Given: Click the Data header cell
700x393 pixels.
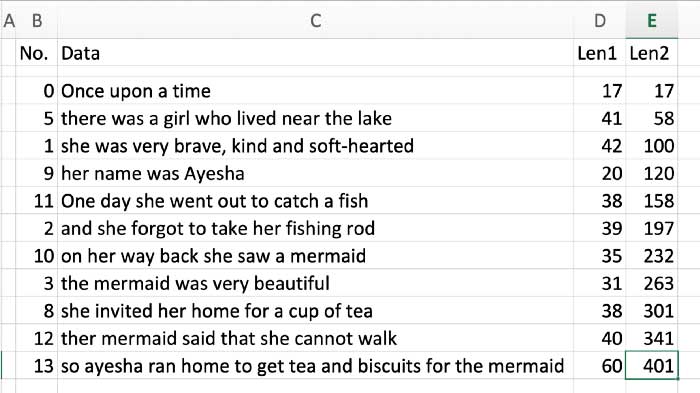Looking at the screenshot, I should (x=315, y=53).
